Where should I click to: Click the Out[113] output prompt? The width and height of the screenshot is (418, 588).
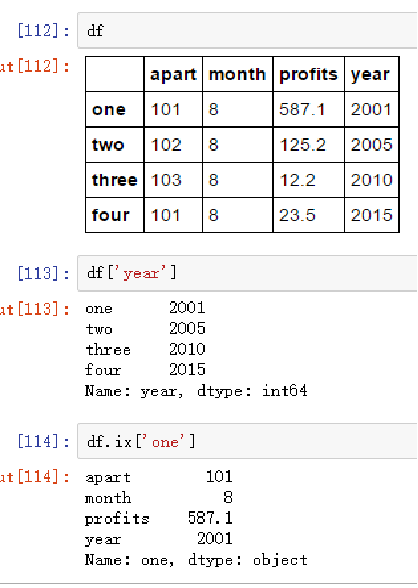pyautogui.click(x=35, y=309)
